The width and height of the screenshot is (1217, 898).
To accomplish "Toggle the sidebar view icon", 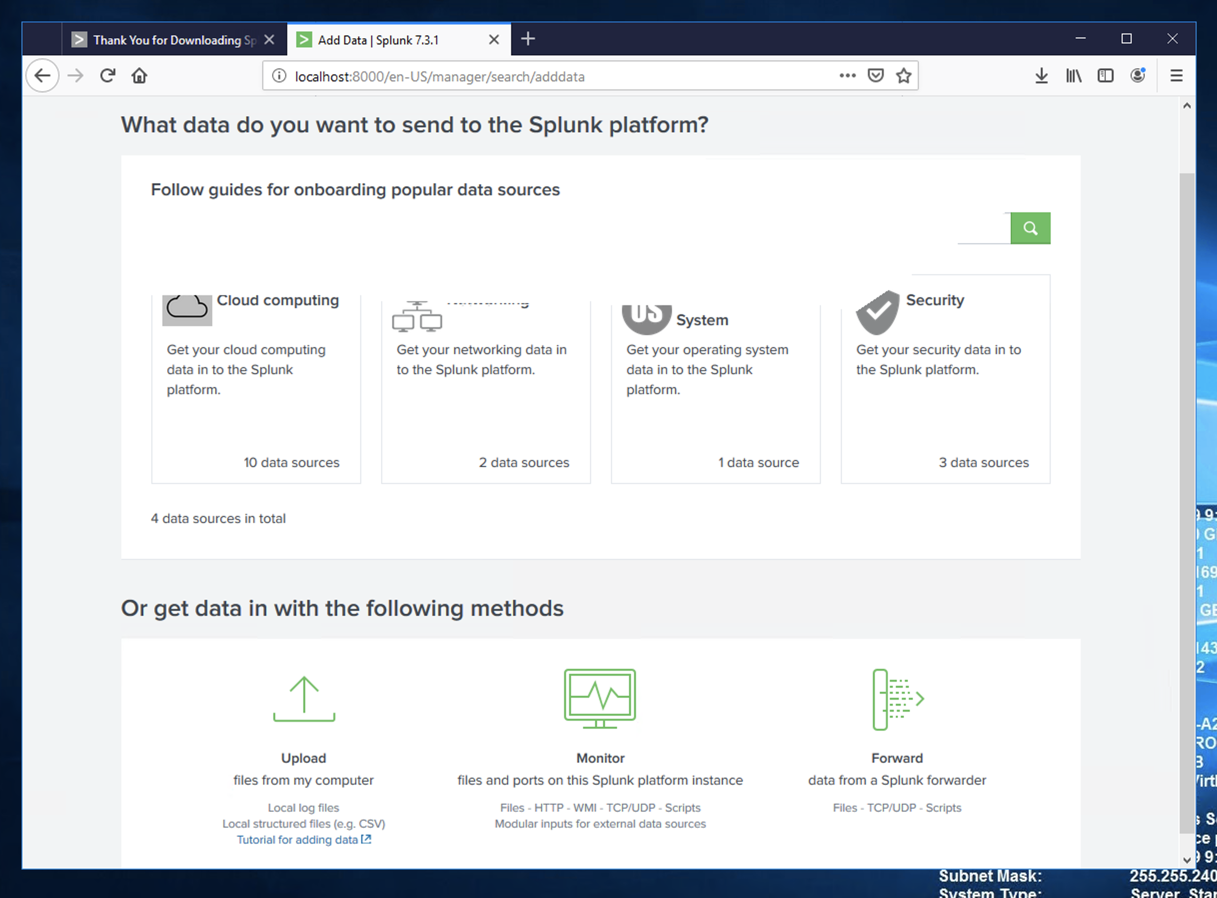I will pos(1105,76).
